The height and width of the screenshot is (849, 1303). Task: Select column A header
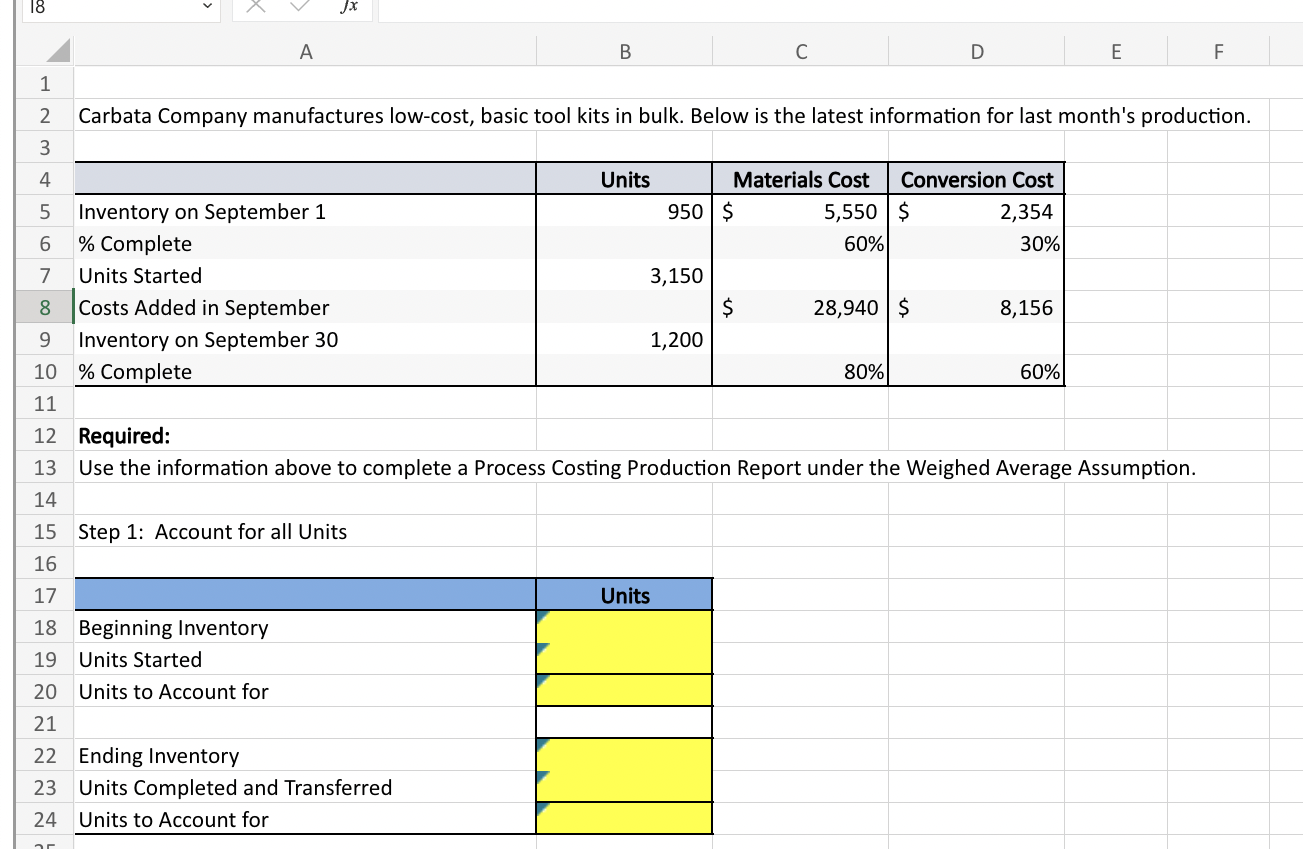click(x=304, y=51)
